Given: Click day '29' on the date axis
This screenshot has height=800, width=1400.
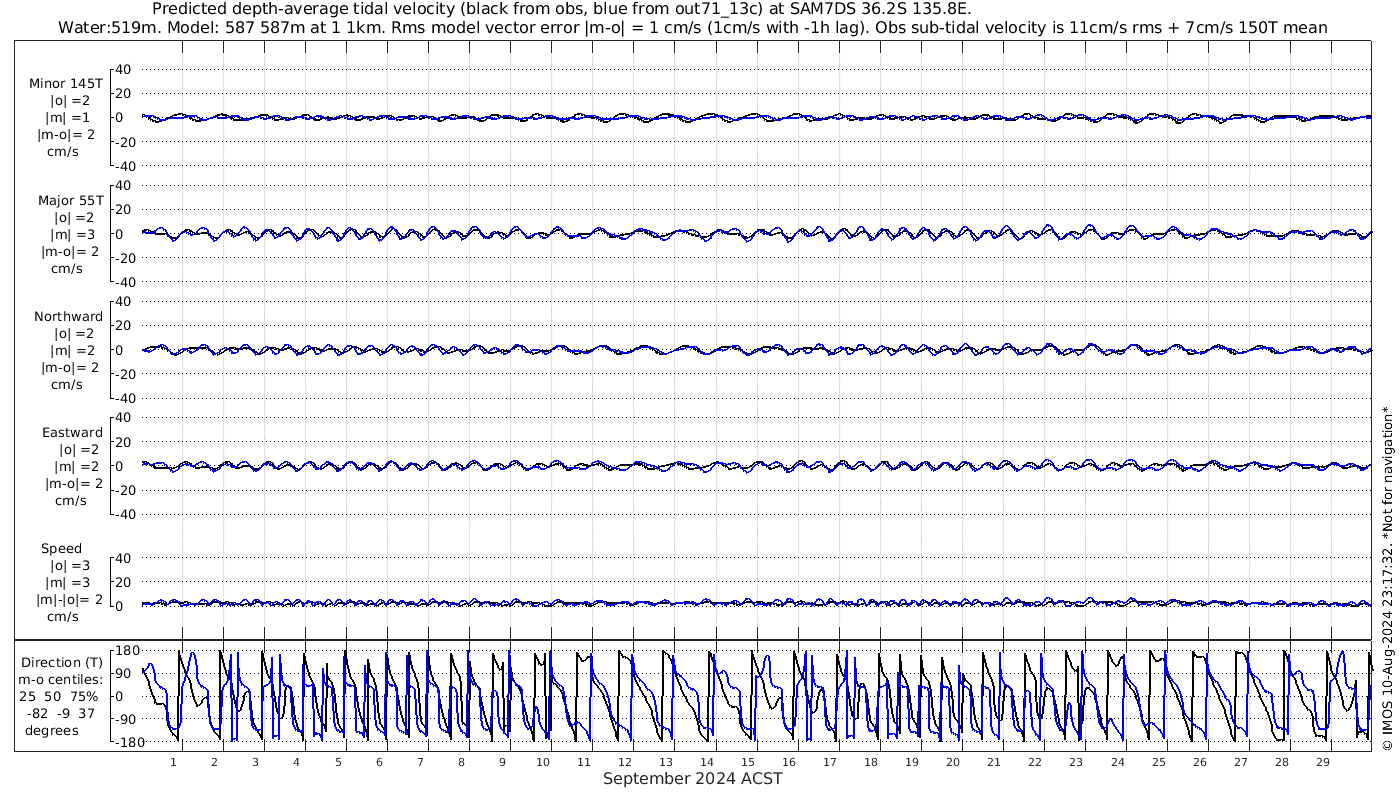Looking at the screenshot, I should click(1322, 762).
